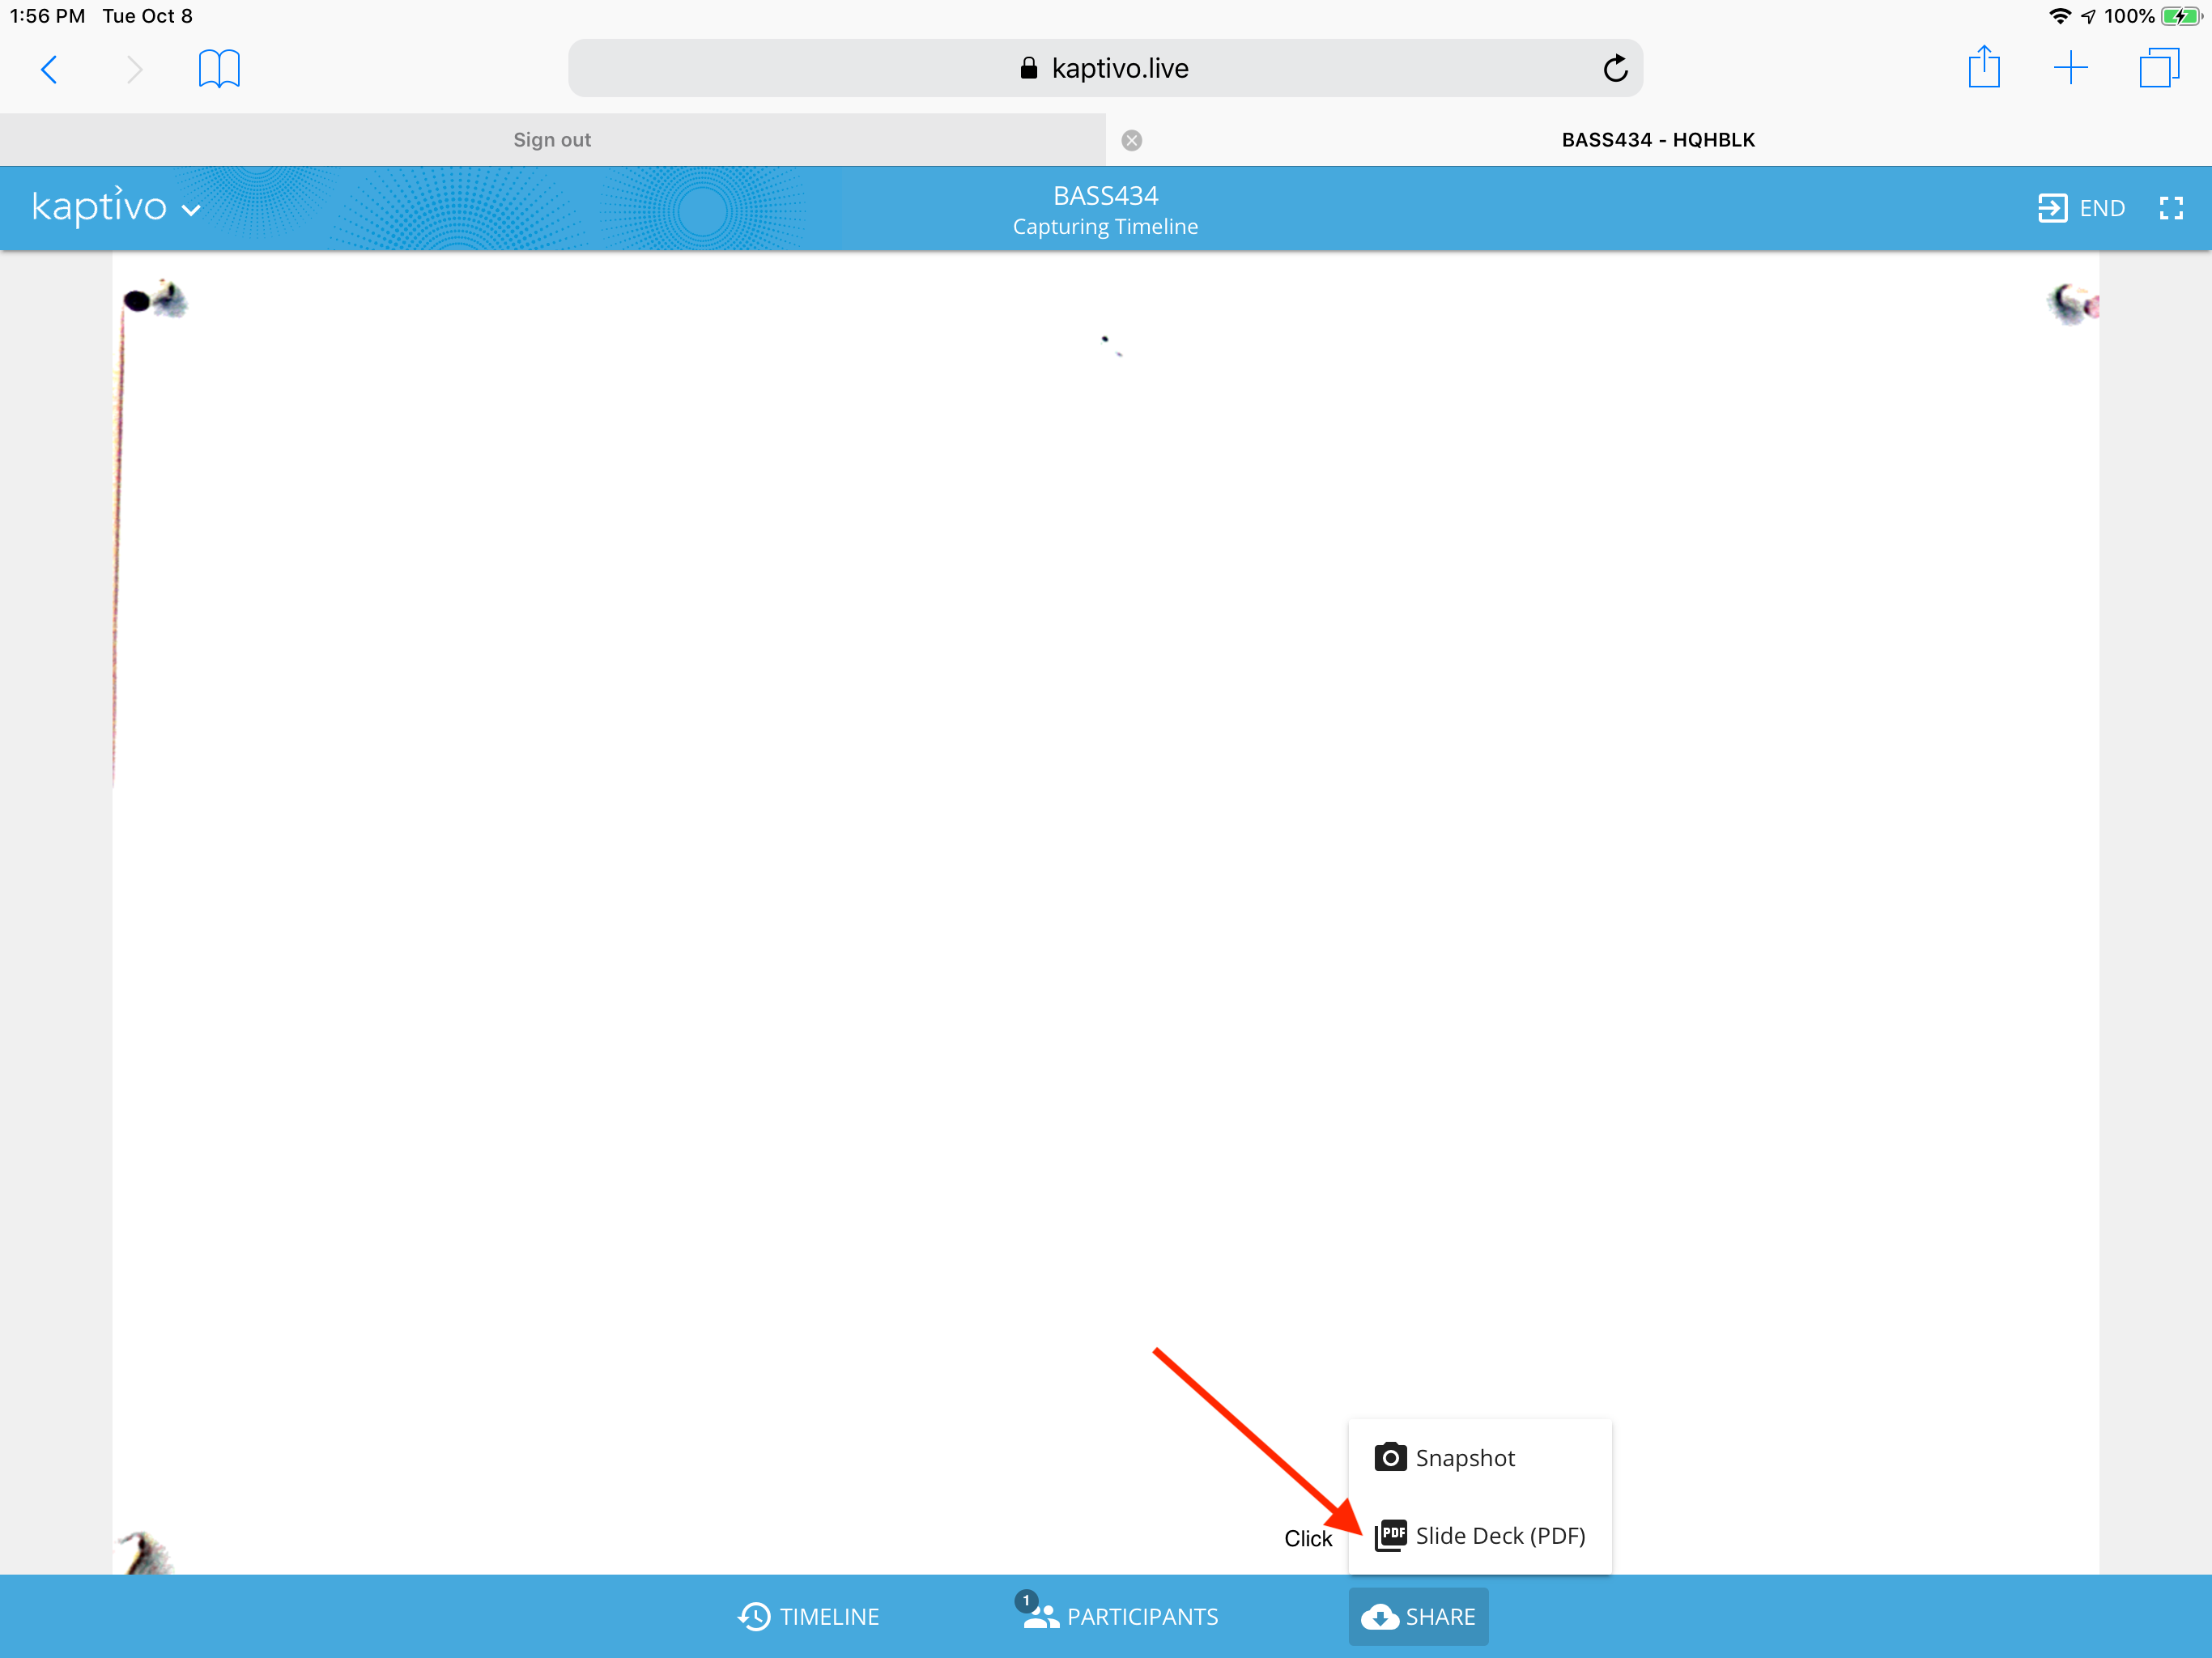Tap the Safari back arrow

click(49, 69)
